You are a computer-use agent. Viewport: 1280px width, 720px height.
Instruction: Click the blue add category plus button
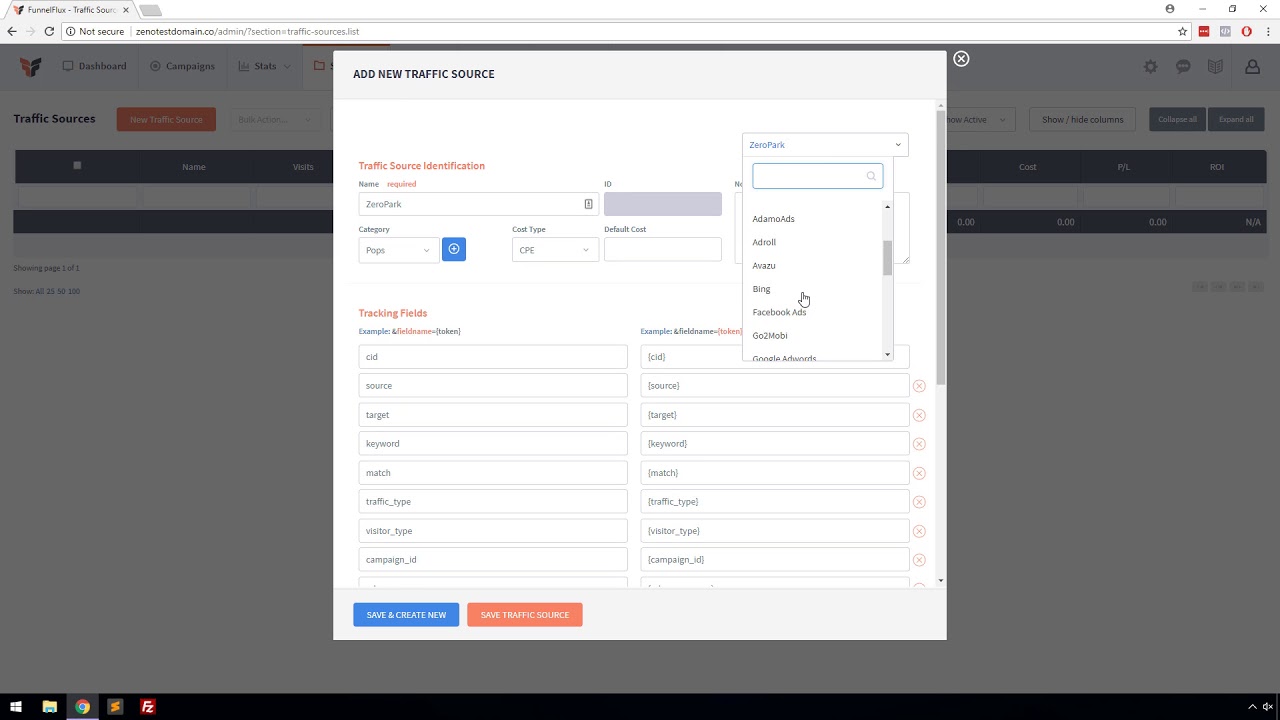(x=454, y=249)
